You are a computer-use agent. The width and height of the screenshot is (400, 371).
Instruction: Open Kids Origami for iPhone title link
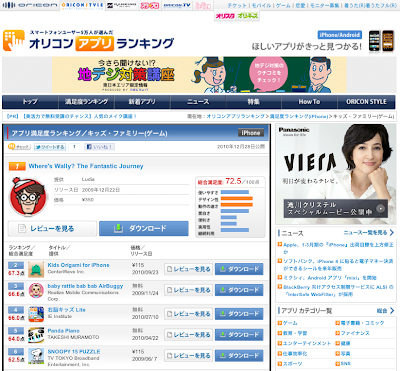point(78,265)
